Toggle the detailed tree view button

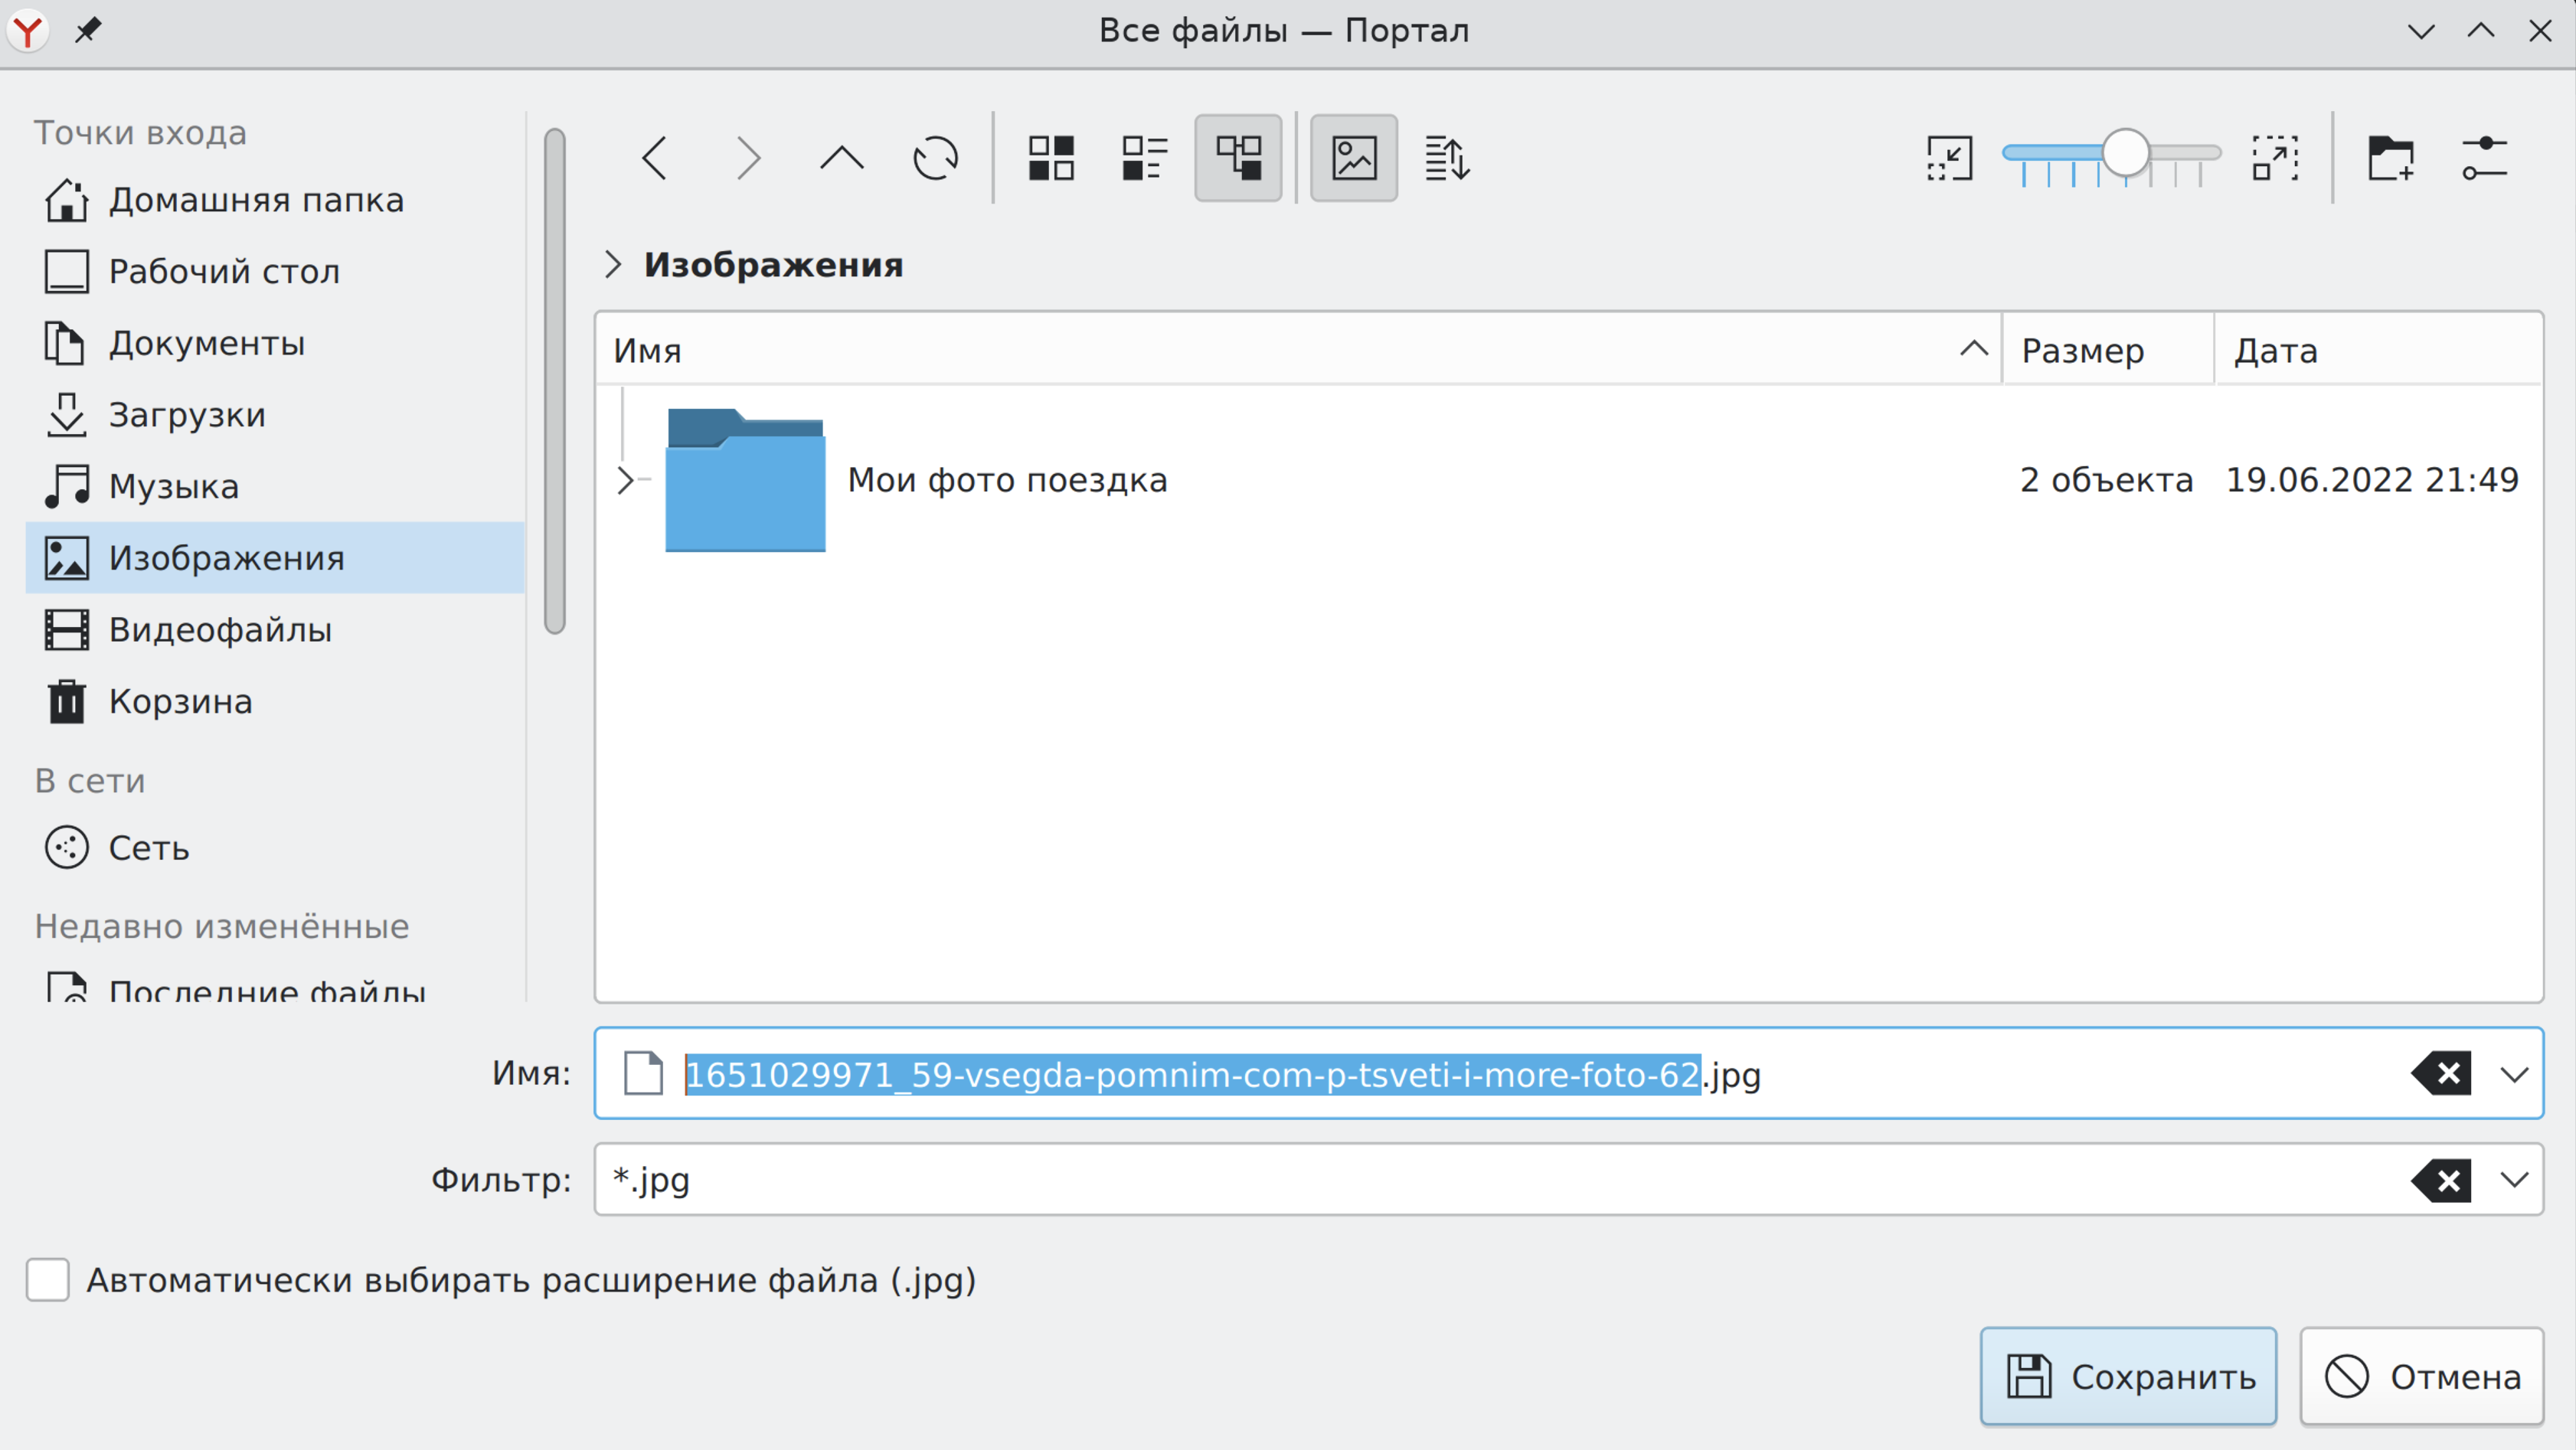coord(1238,158)
